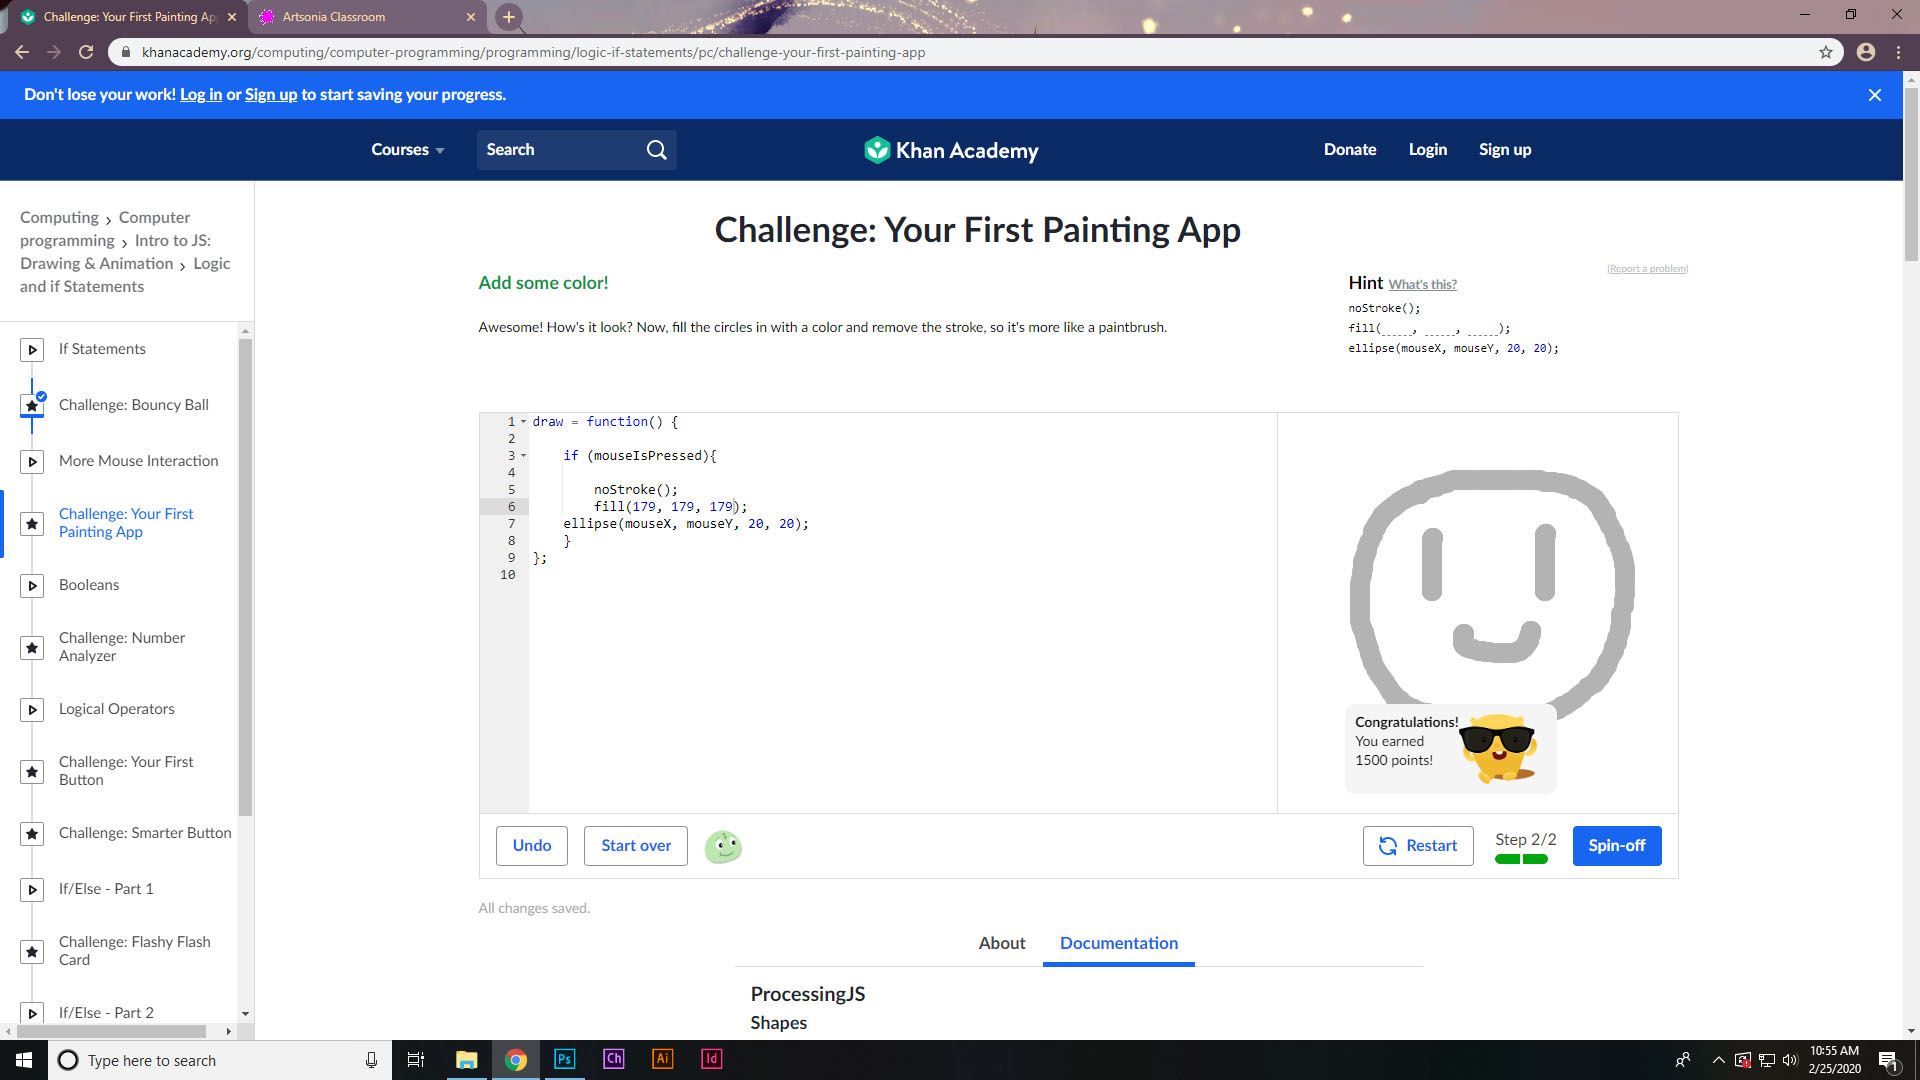Collapse the if block fold on line 3
This screenshot has height=1080, width=1920.
coord(523,456)
